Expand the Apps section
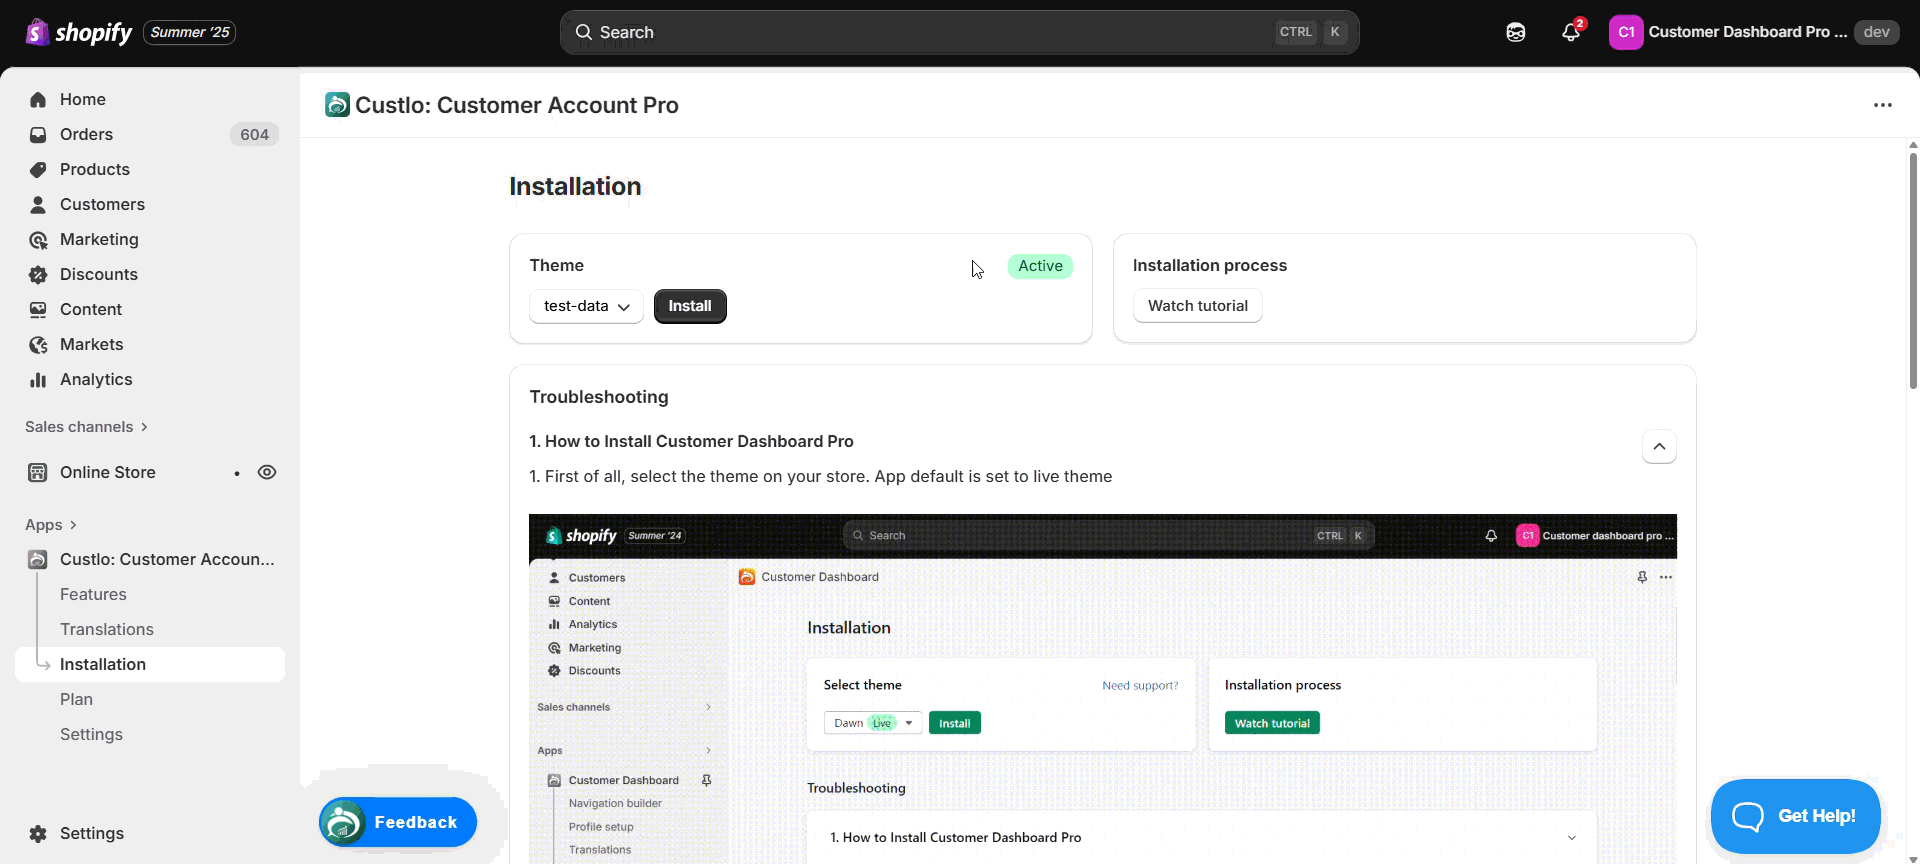 [50, 525]
